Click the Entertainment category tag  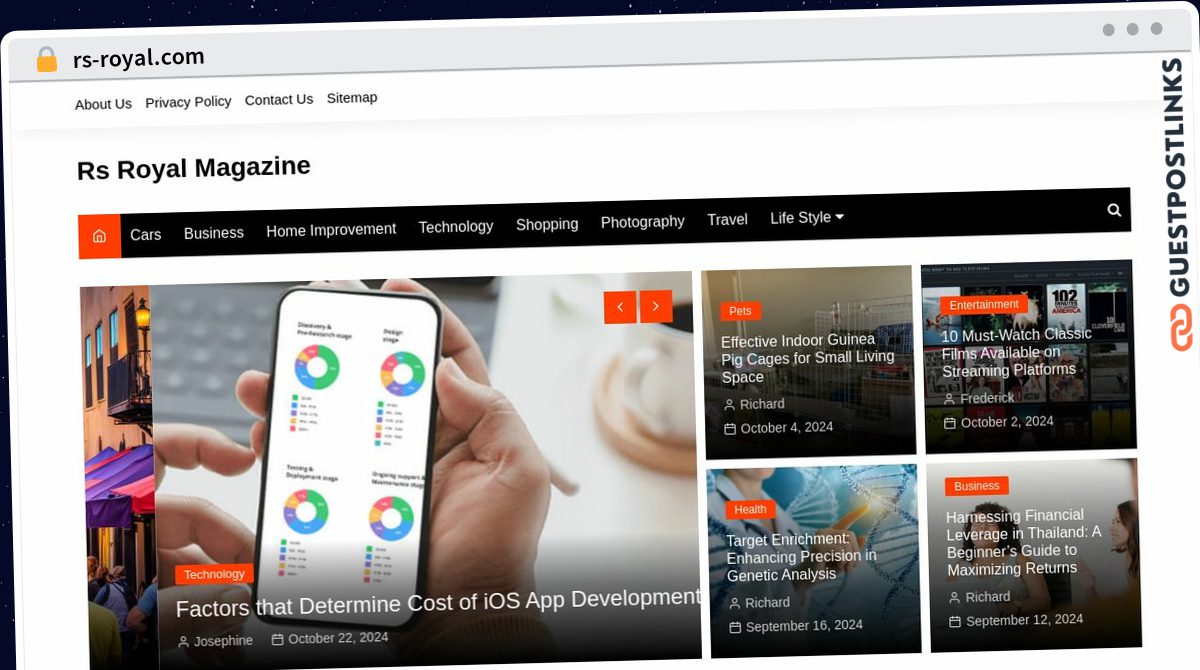(x=984, y=305)
